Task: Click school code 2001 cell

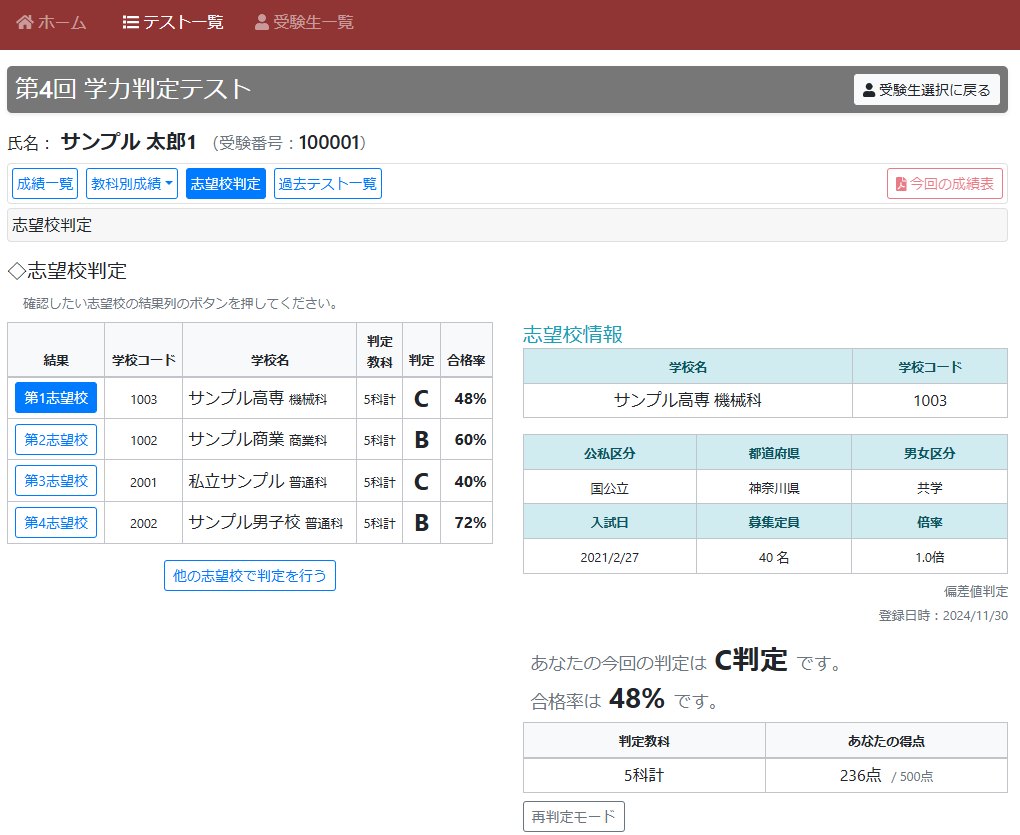Action: click(x=144, y=482)
